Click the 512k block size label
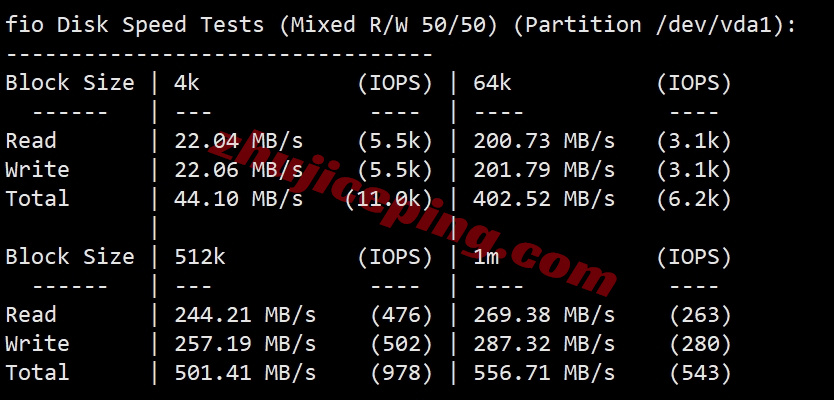Viewport: 834px width, 400px height. click(200, 257)
